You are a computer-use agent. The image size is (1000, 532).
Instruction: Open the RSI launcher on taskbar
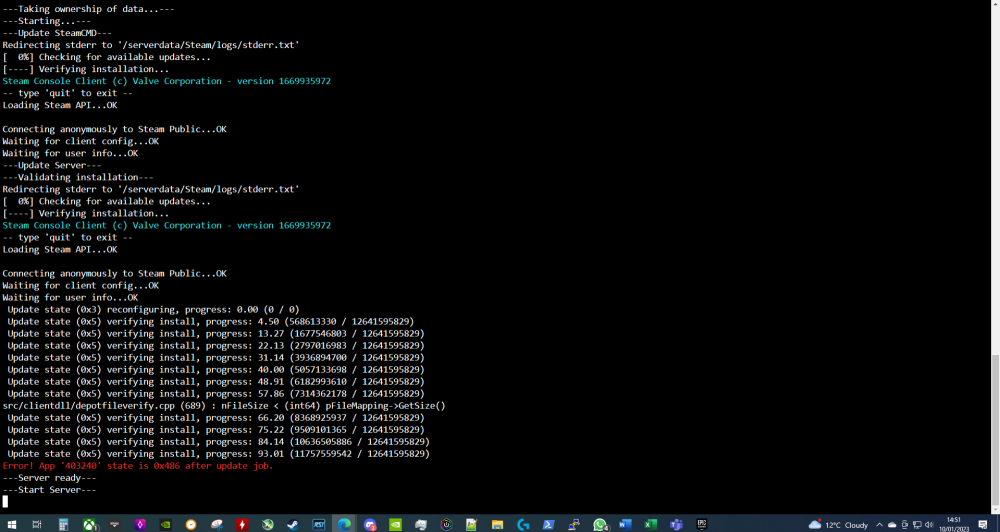point(319,524)
